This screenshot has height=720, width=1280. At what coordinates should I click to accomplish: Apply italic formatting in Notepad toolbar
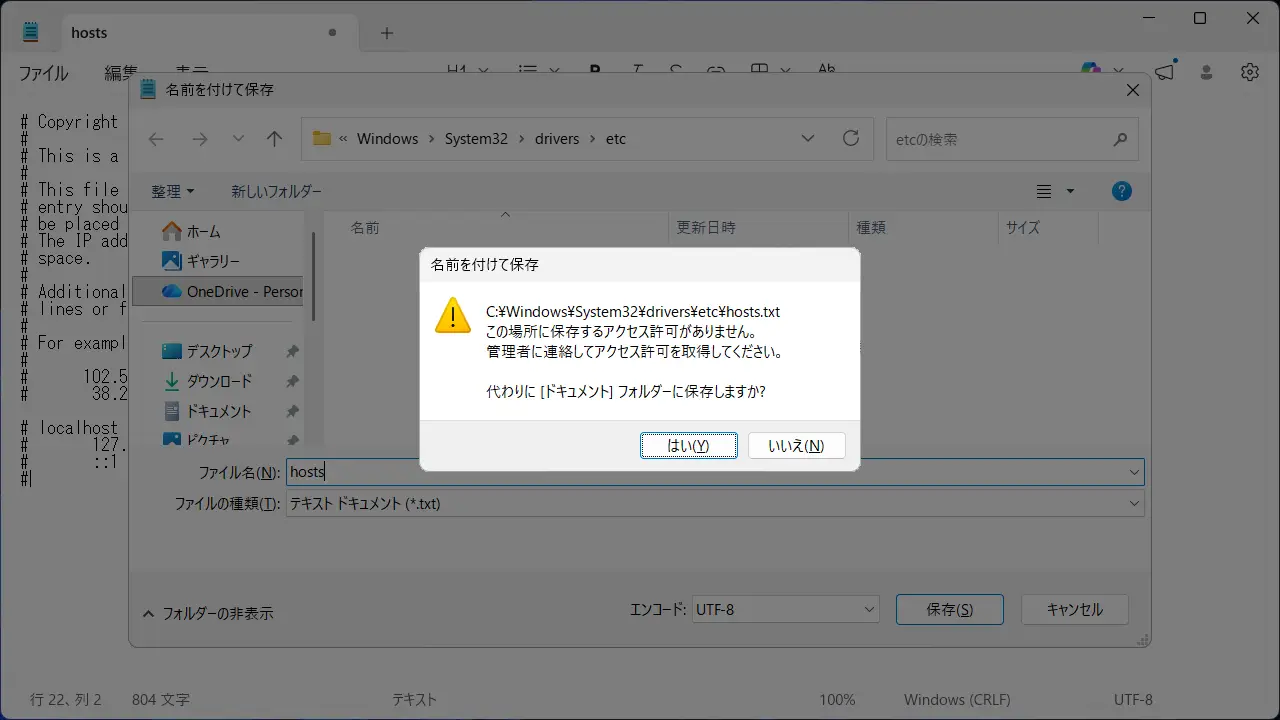tap(636, 70)
